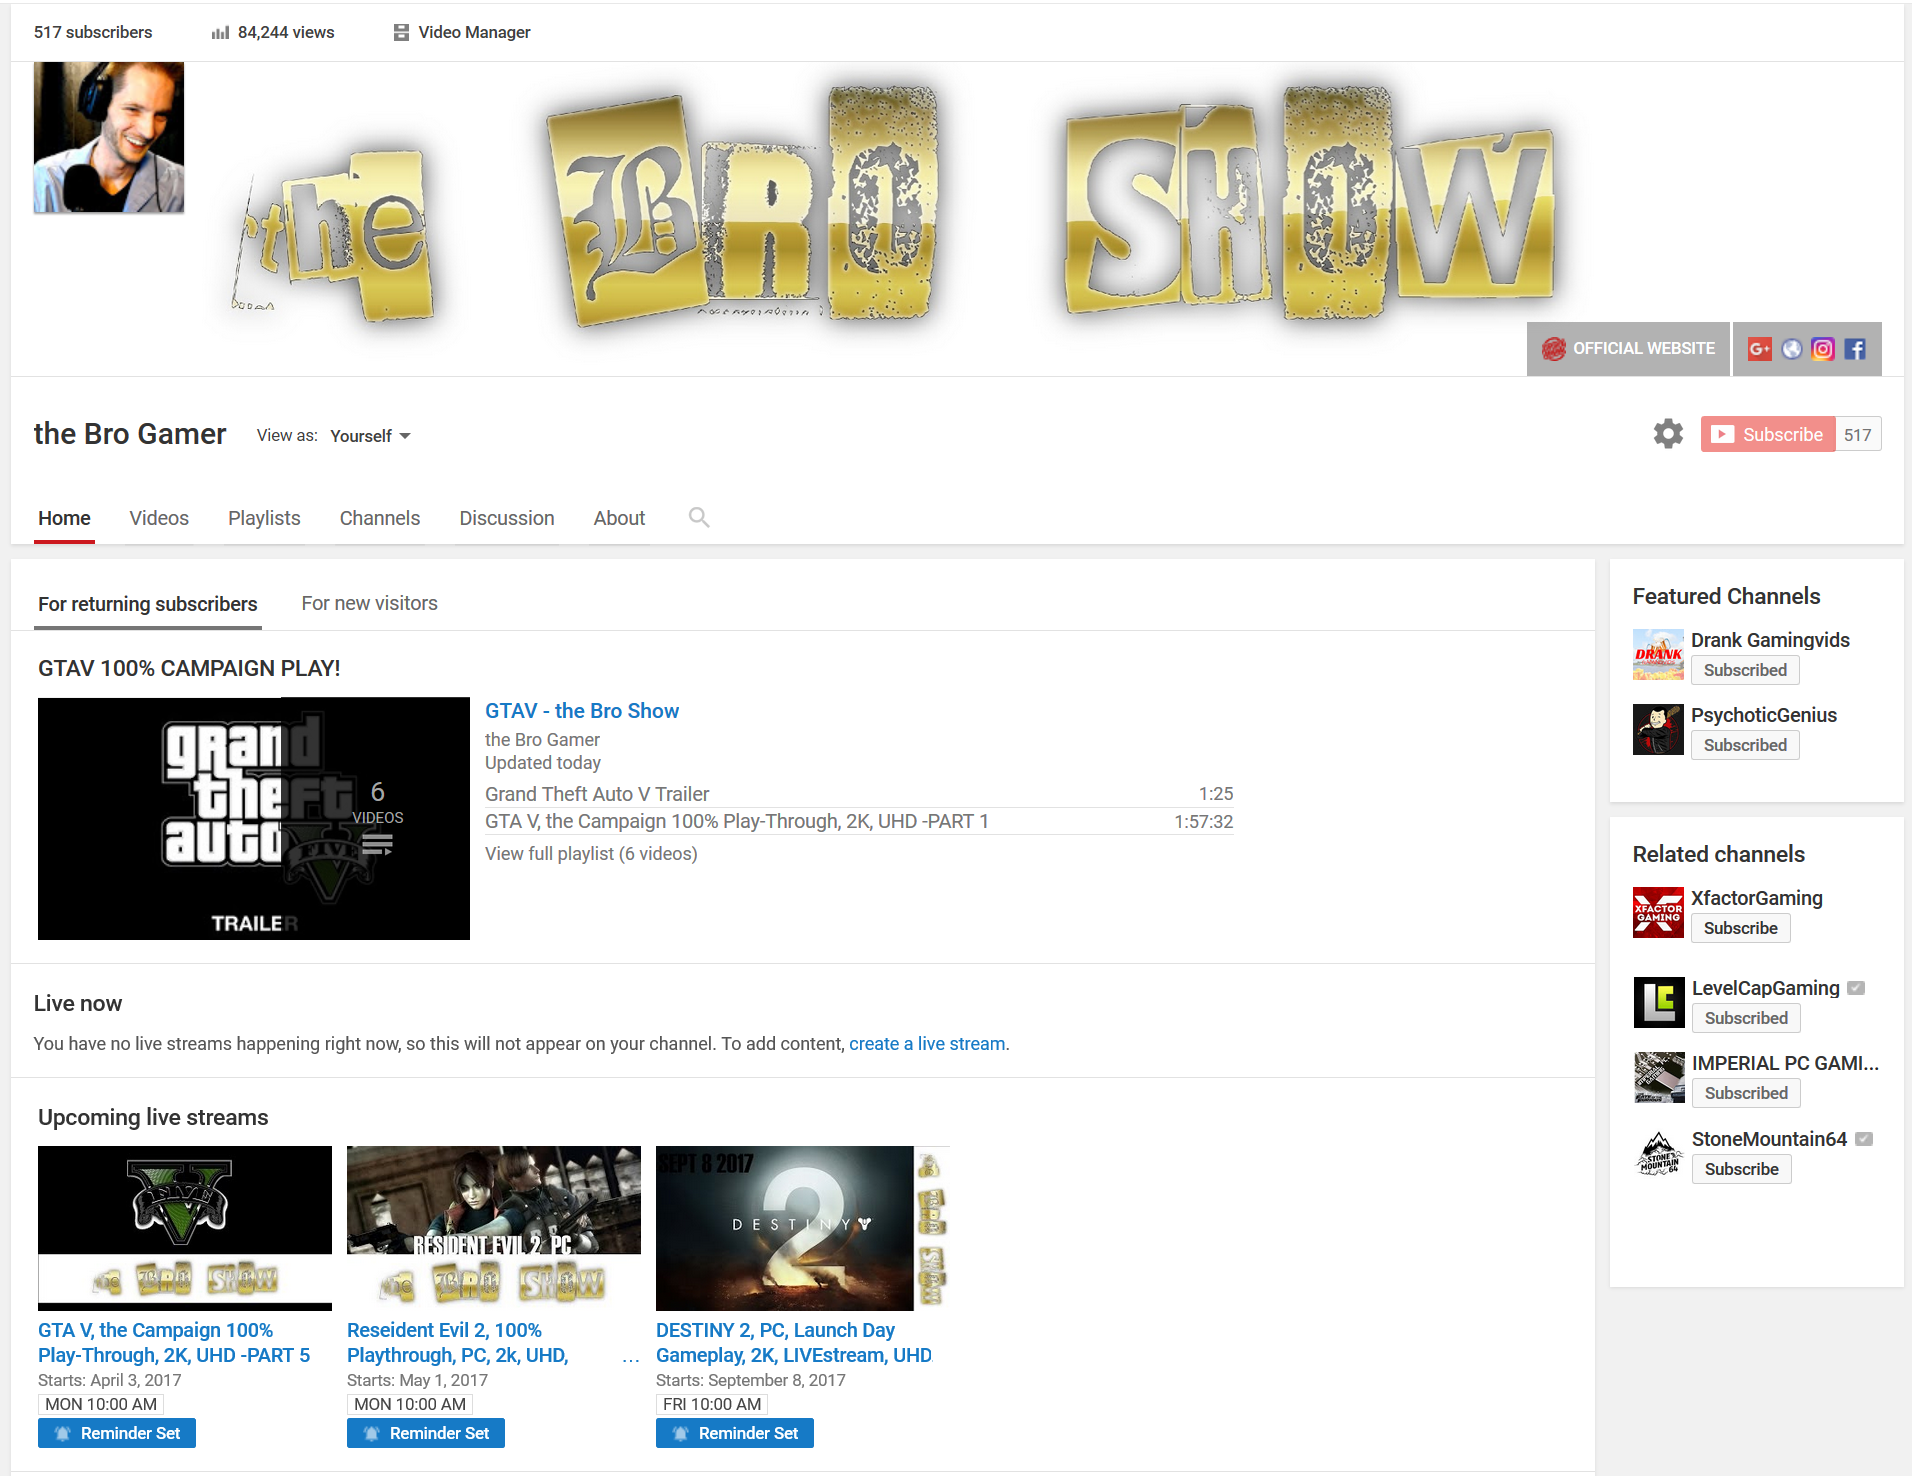Image resolution: width=1912 pixels, height=1476 pixels.
Task: Toggle Subscribed for IMPERIAL PC GAMING
Action: coord(1746,1093)
